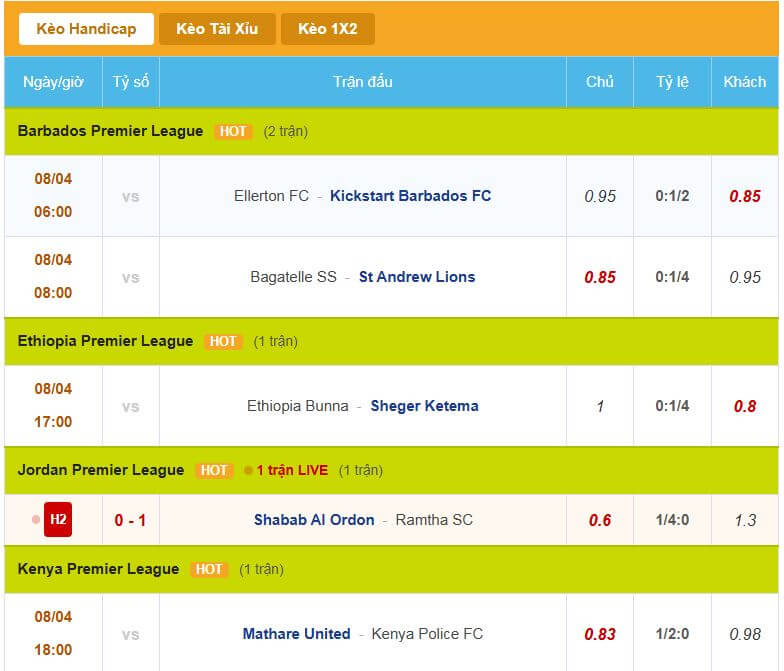Click the orange LIVE indicator dot

click(x=248, y=470)
